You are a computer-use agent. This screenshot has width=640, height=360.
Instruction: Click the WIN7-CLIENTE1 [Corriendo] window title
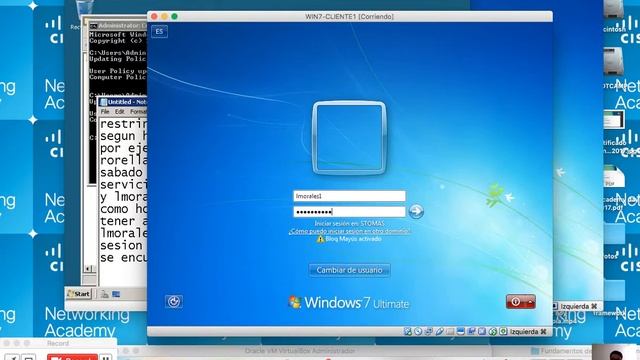pos(349,17)
